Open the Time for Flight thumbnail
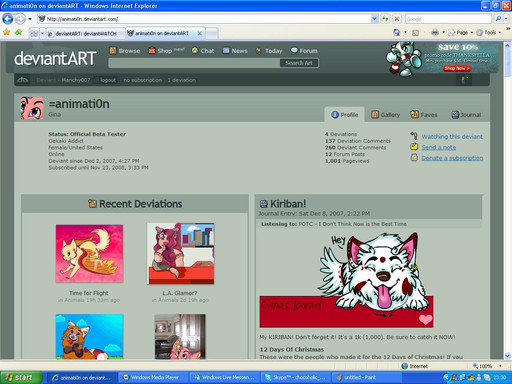512x384 pixels. tap(89, 254)
